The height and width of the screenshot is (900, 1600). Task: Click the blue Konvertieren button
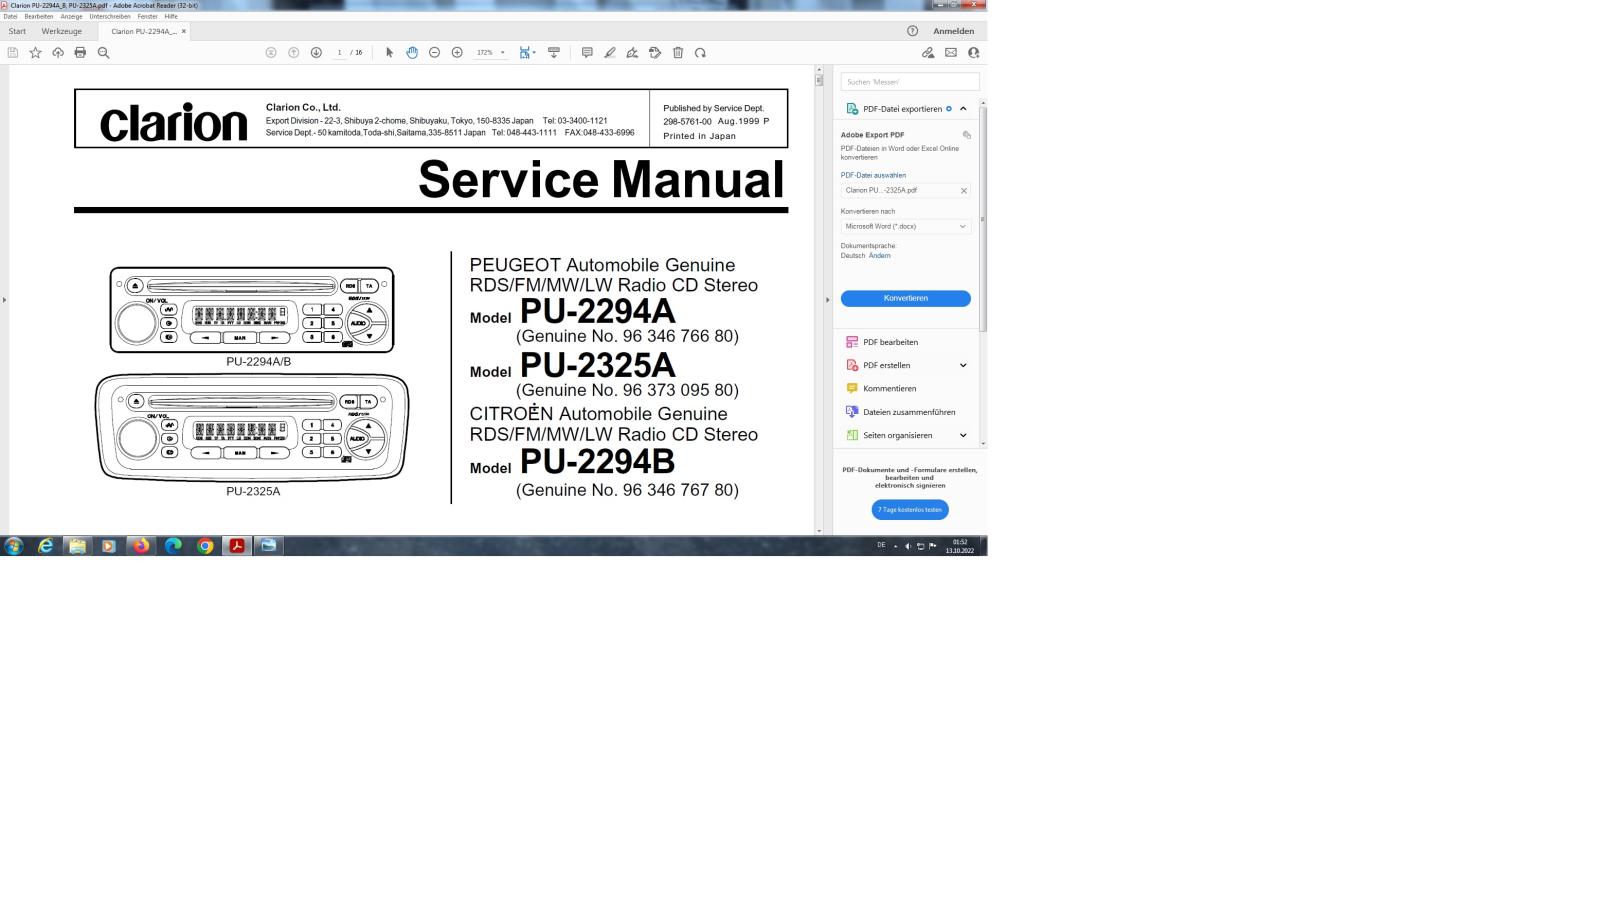coord(906,298)
